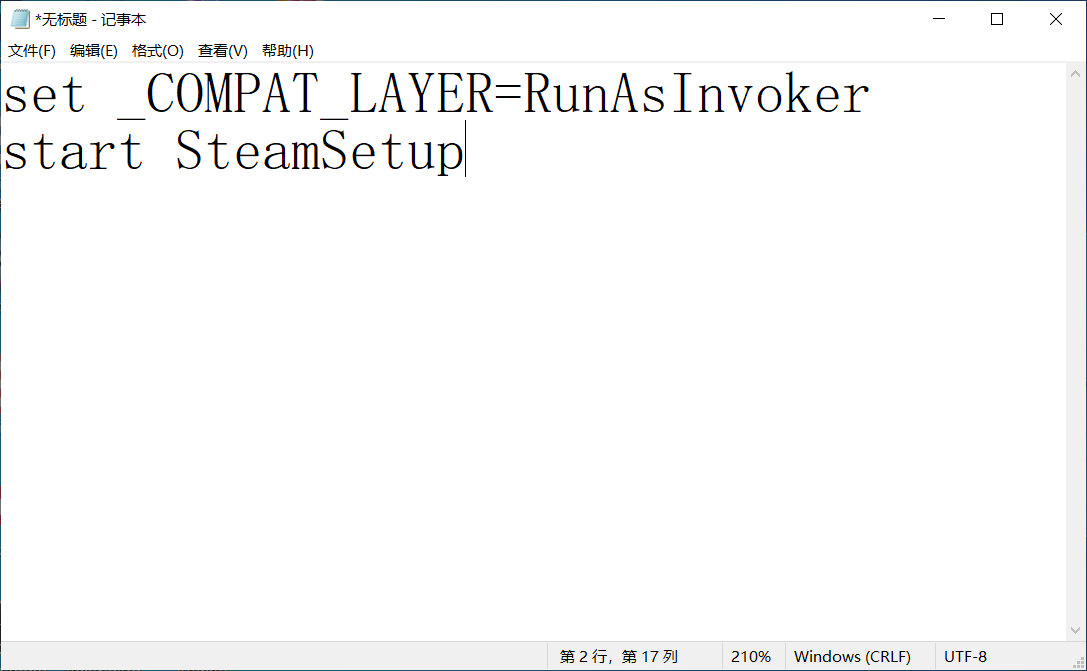The image size is (1087, 671).
Task: Click the scrollbar down arrow
Action: click(x=1075, y=630)
